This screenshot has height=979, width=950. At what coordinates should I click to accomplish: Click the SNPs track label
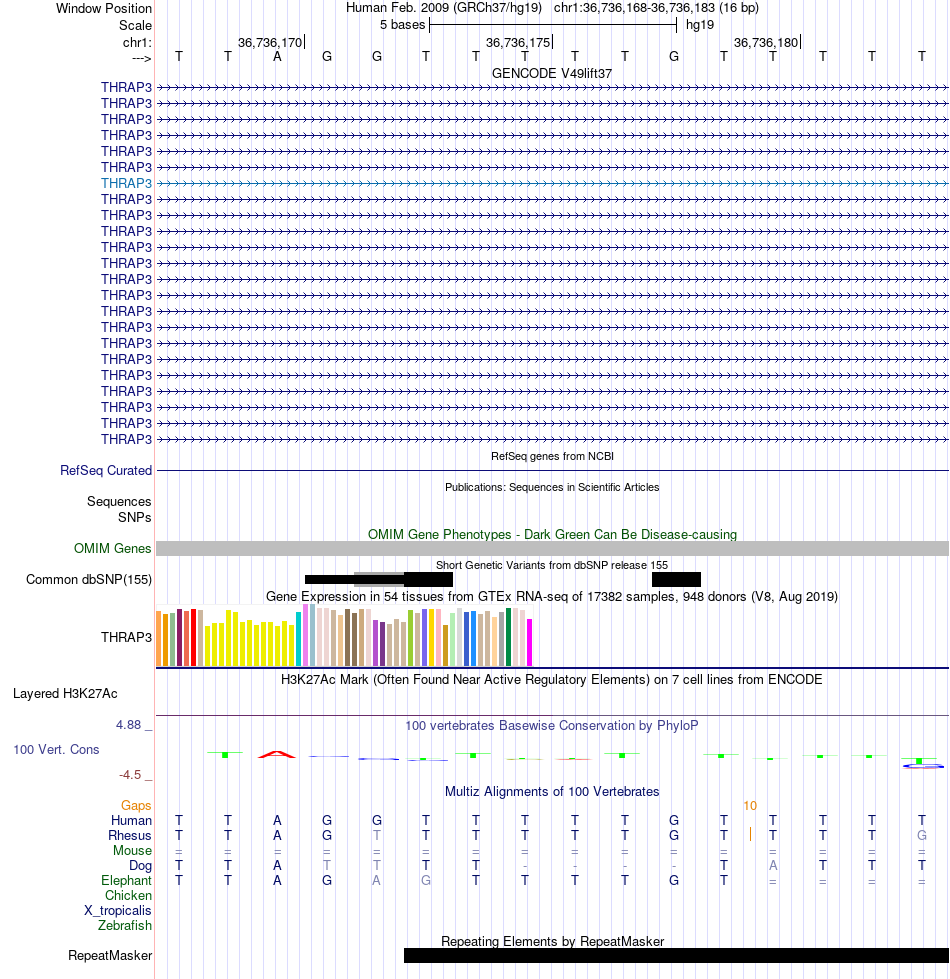[134, 517]
